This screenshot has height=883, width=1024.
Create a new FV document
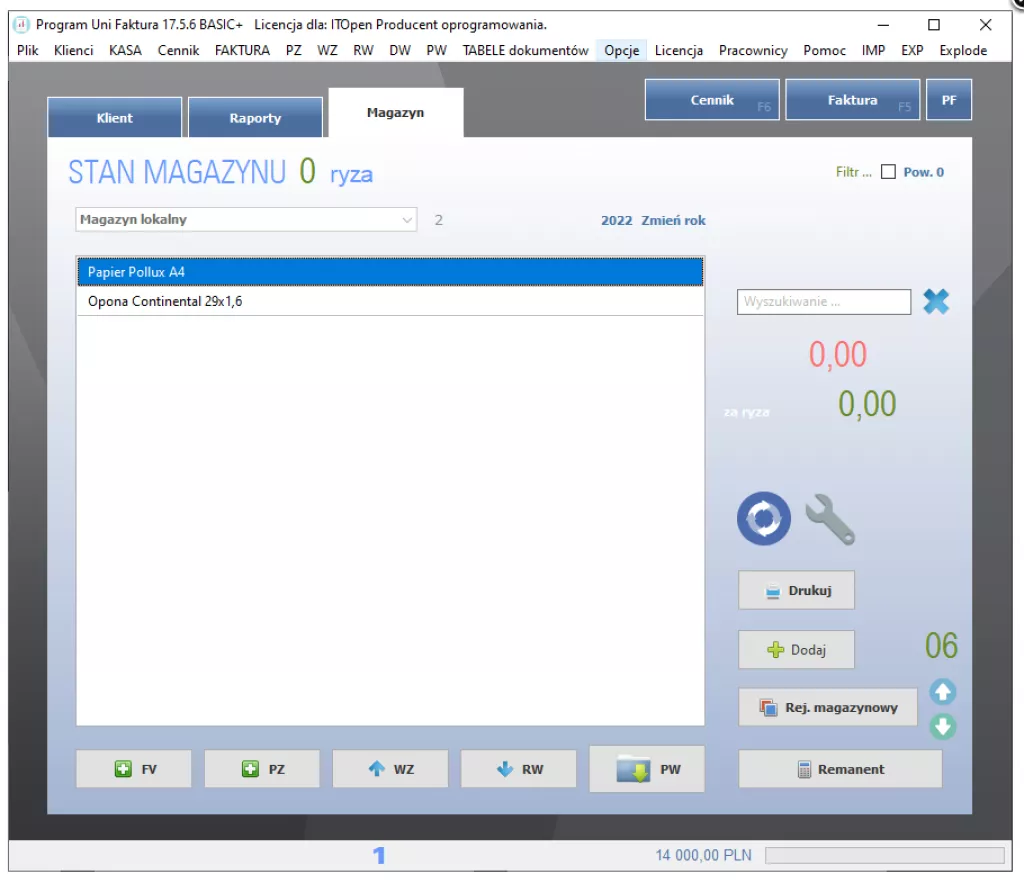point(134,769)
